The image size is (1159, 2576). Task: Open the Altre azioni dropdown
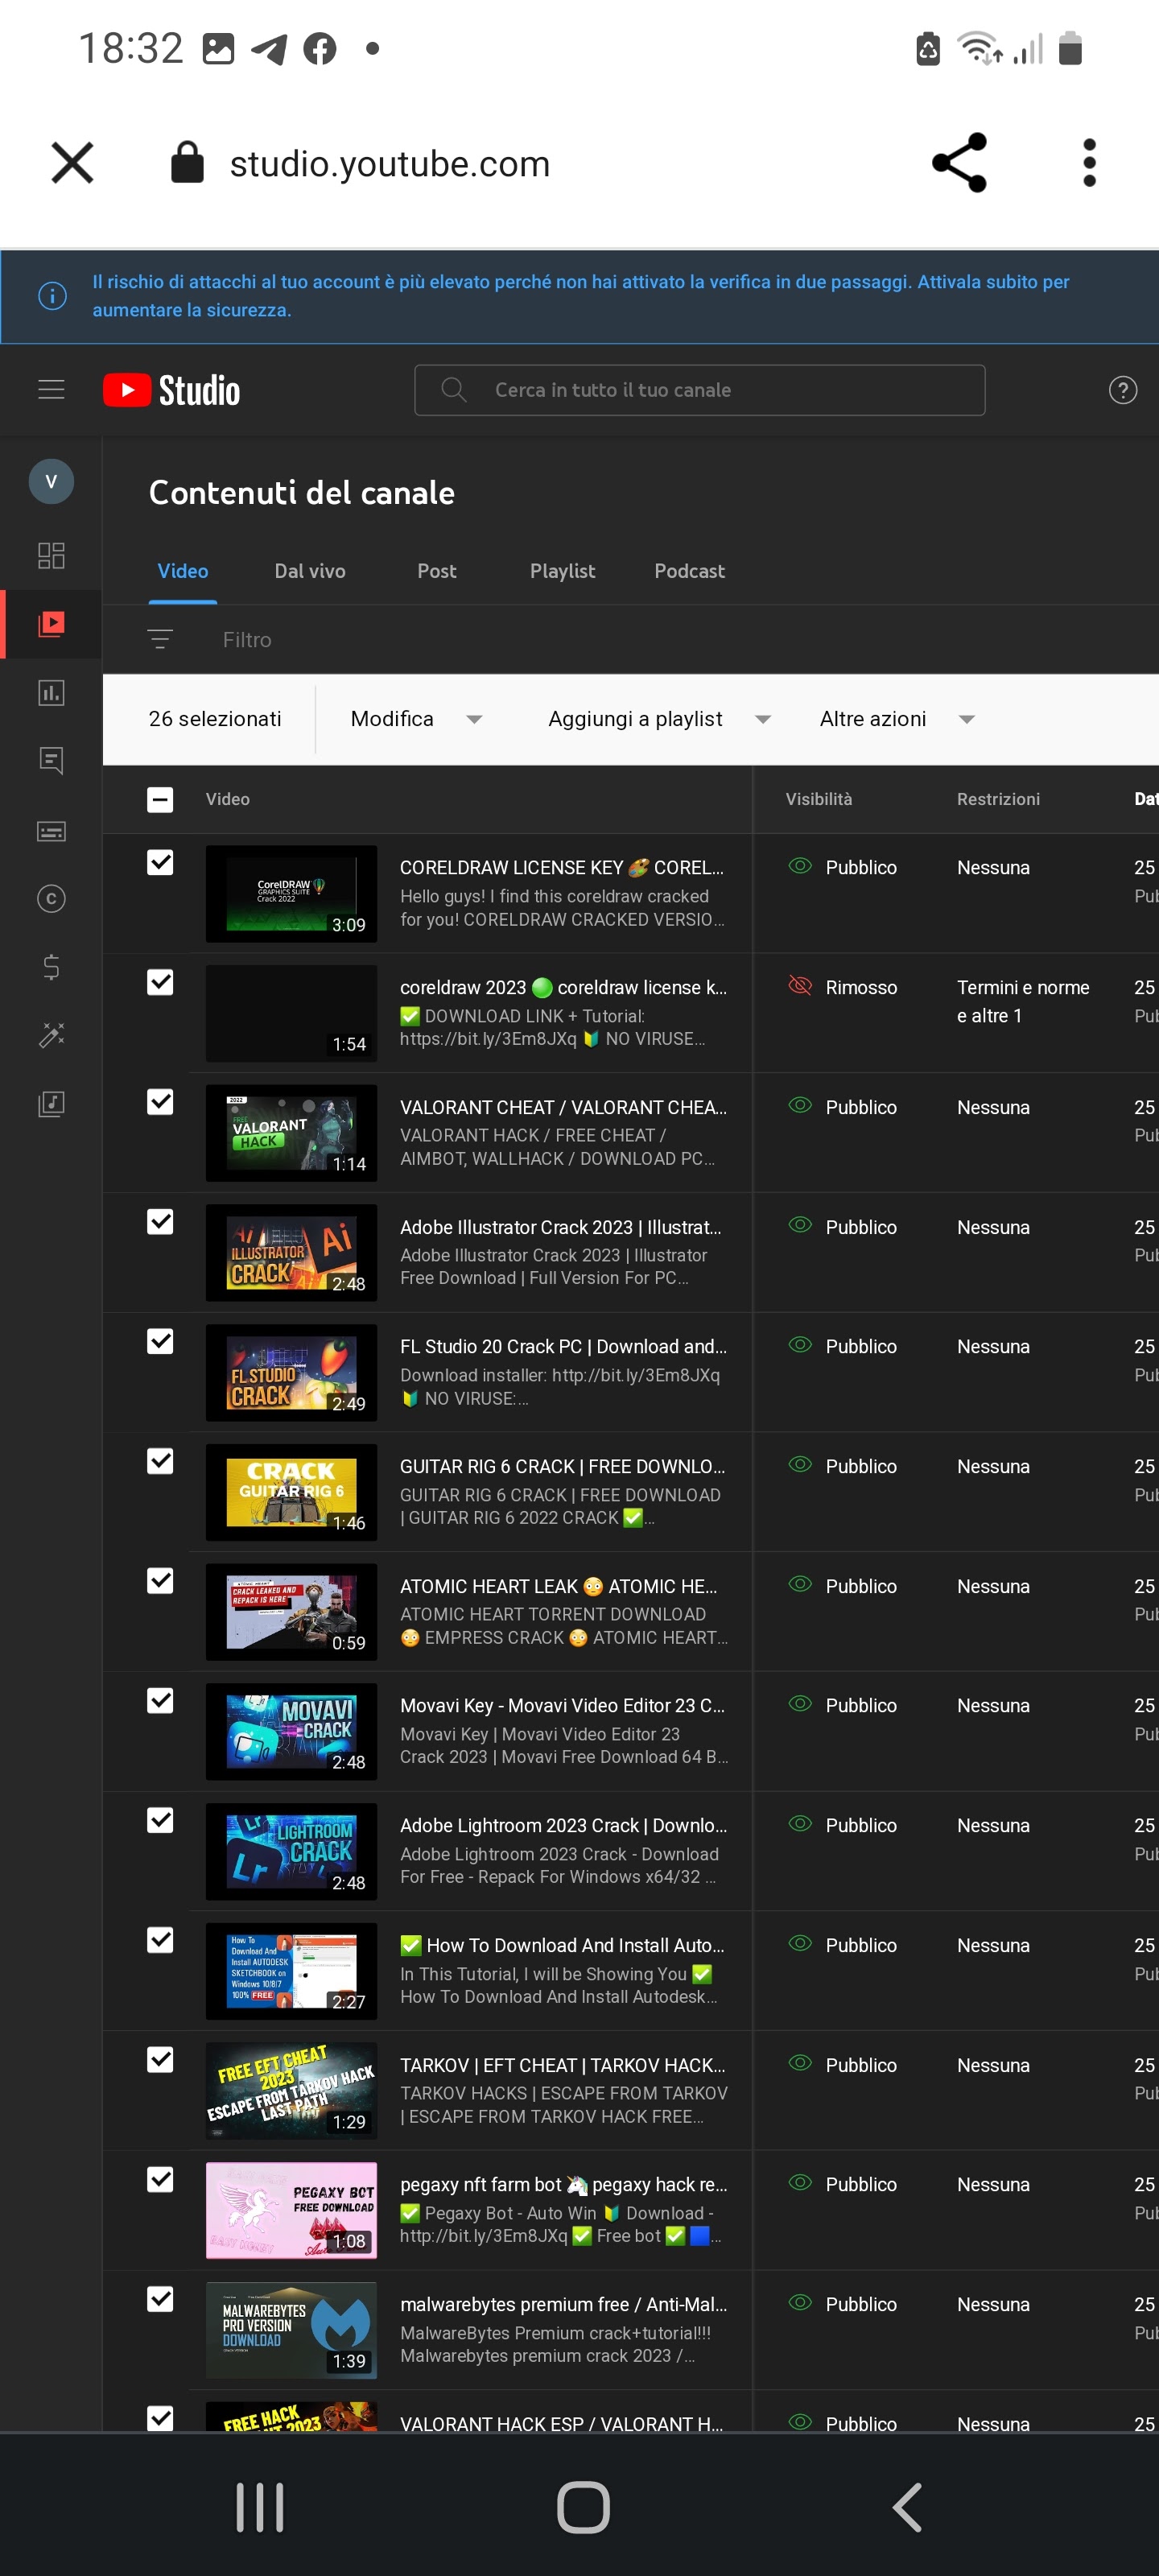click(897, 719)
